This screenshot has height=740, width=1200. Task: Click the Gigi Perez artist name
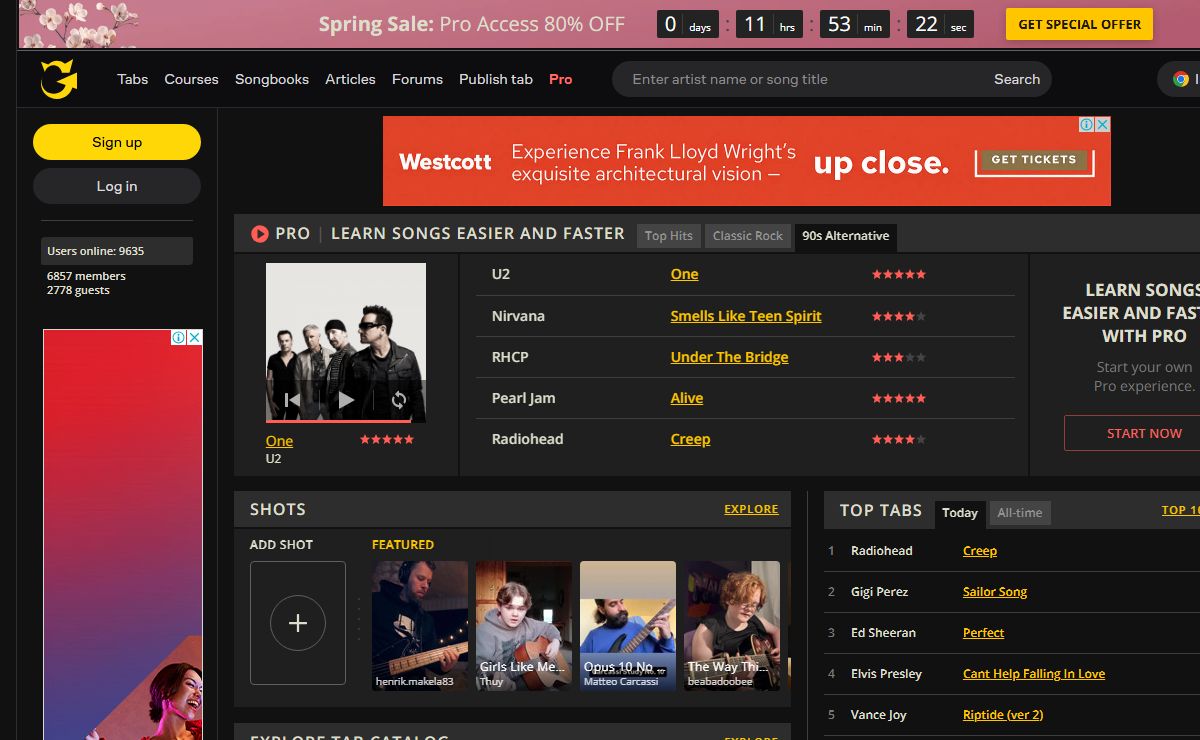880,592
